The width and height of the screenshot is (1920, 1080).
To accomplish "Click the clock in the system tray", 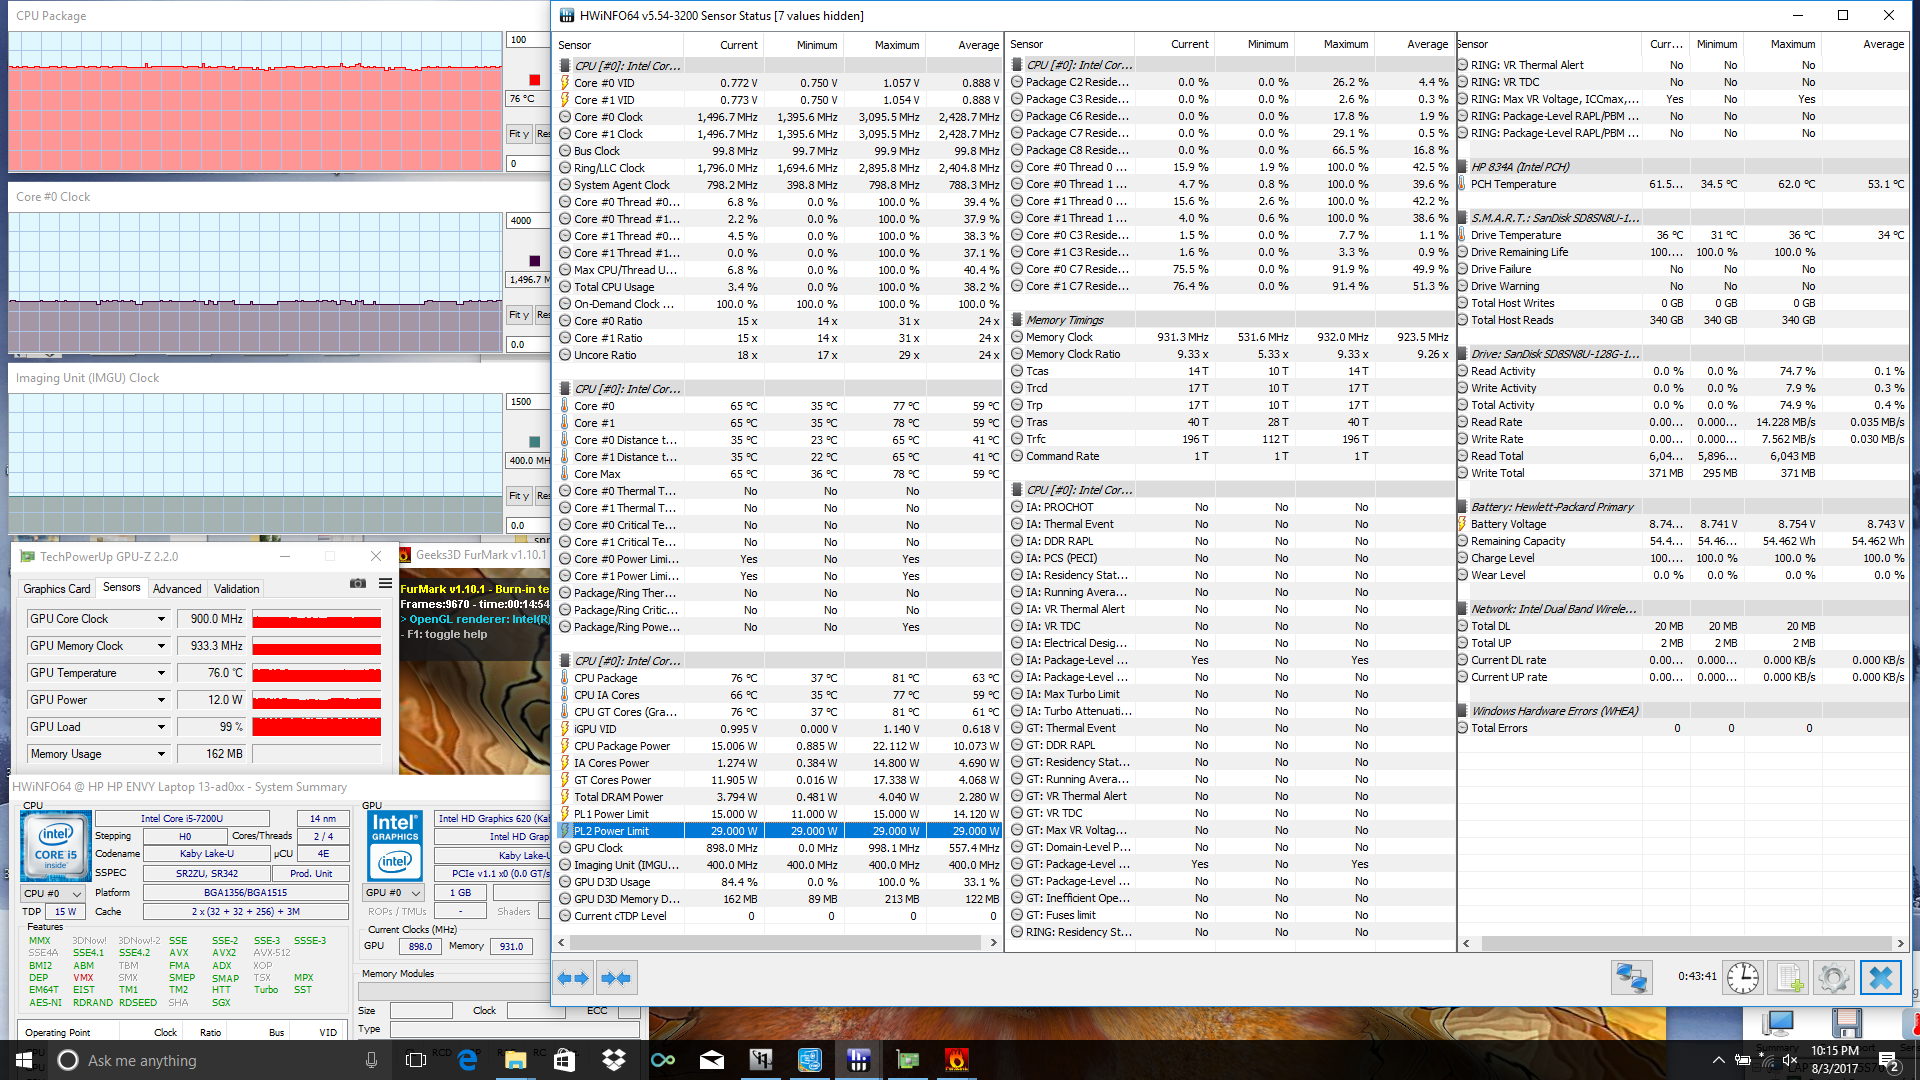I will pos(1834,1060).
